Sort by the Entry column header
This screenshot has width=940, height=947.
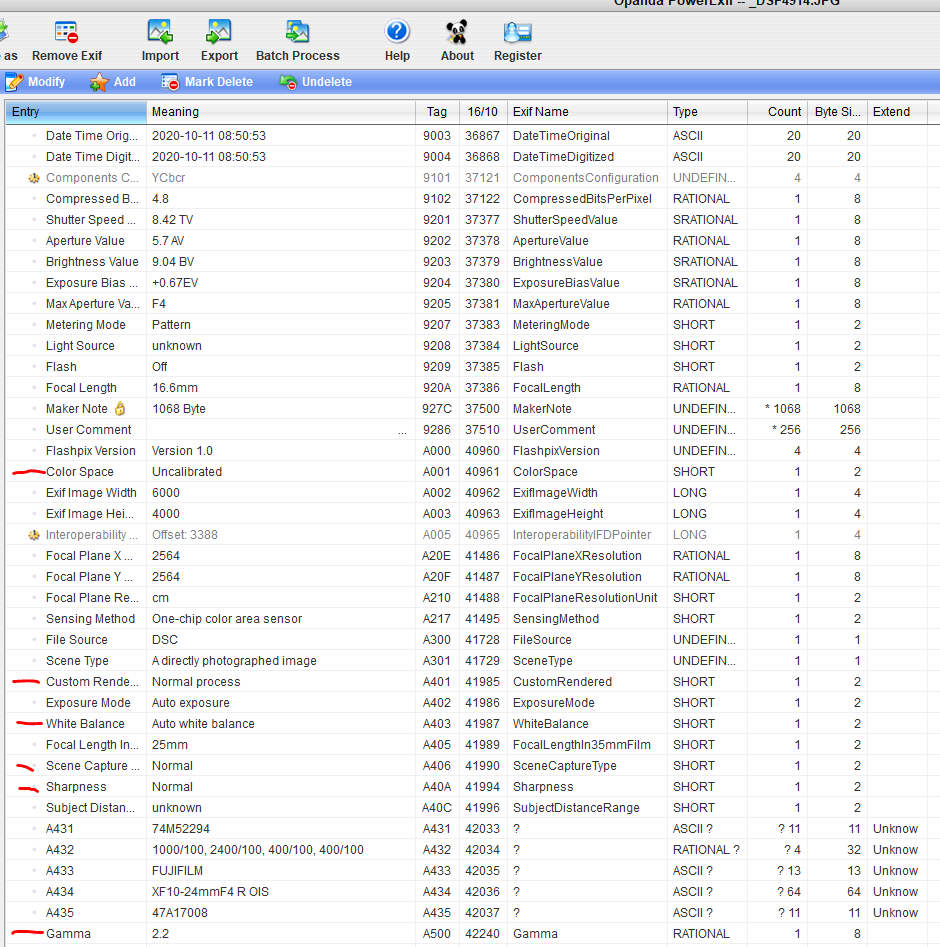pyautogui.click(x=76, y=112)
